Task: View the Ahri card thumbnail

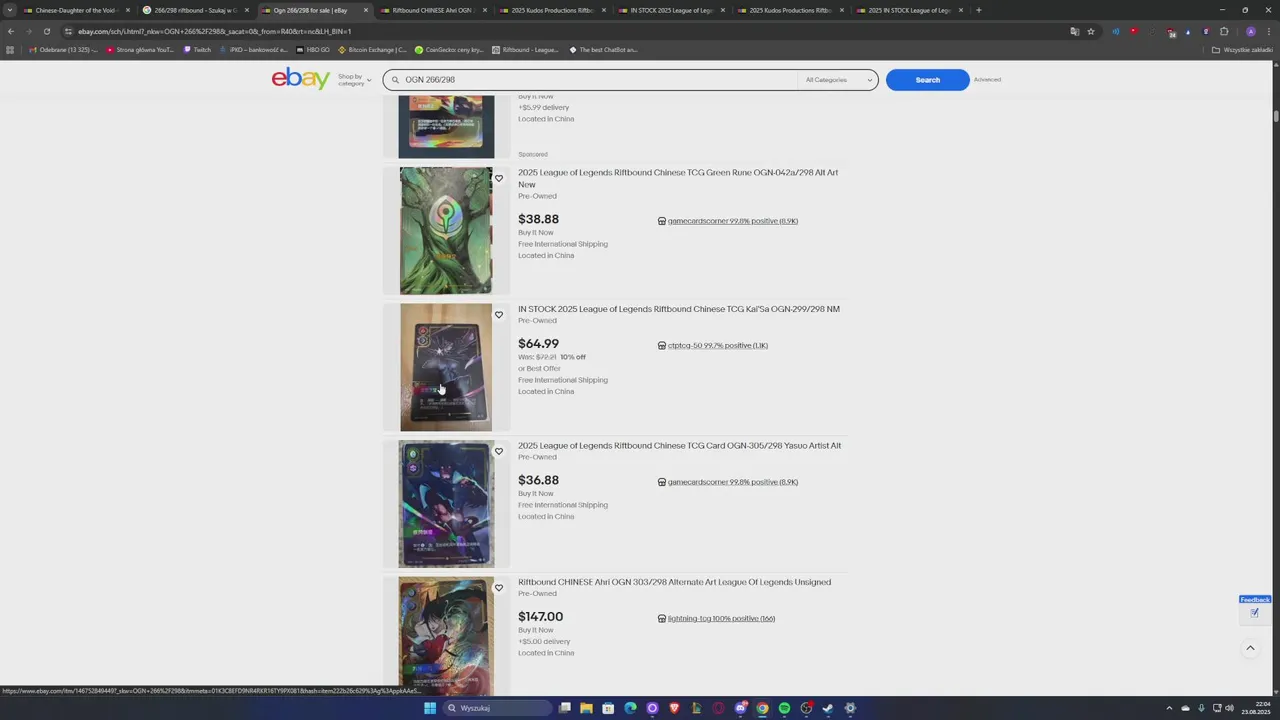Action: pyautogui.click(x=446, y=636)
